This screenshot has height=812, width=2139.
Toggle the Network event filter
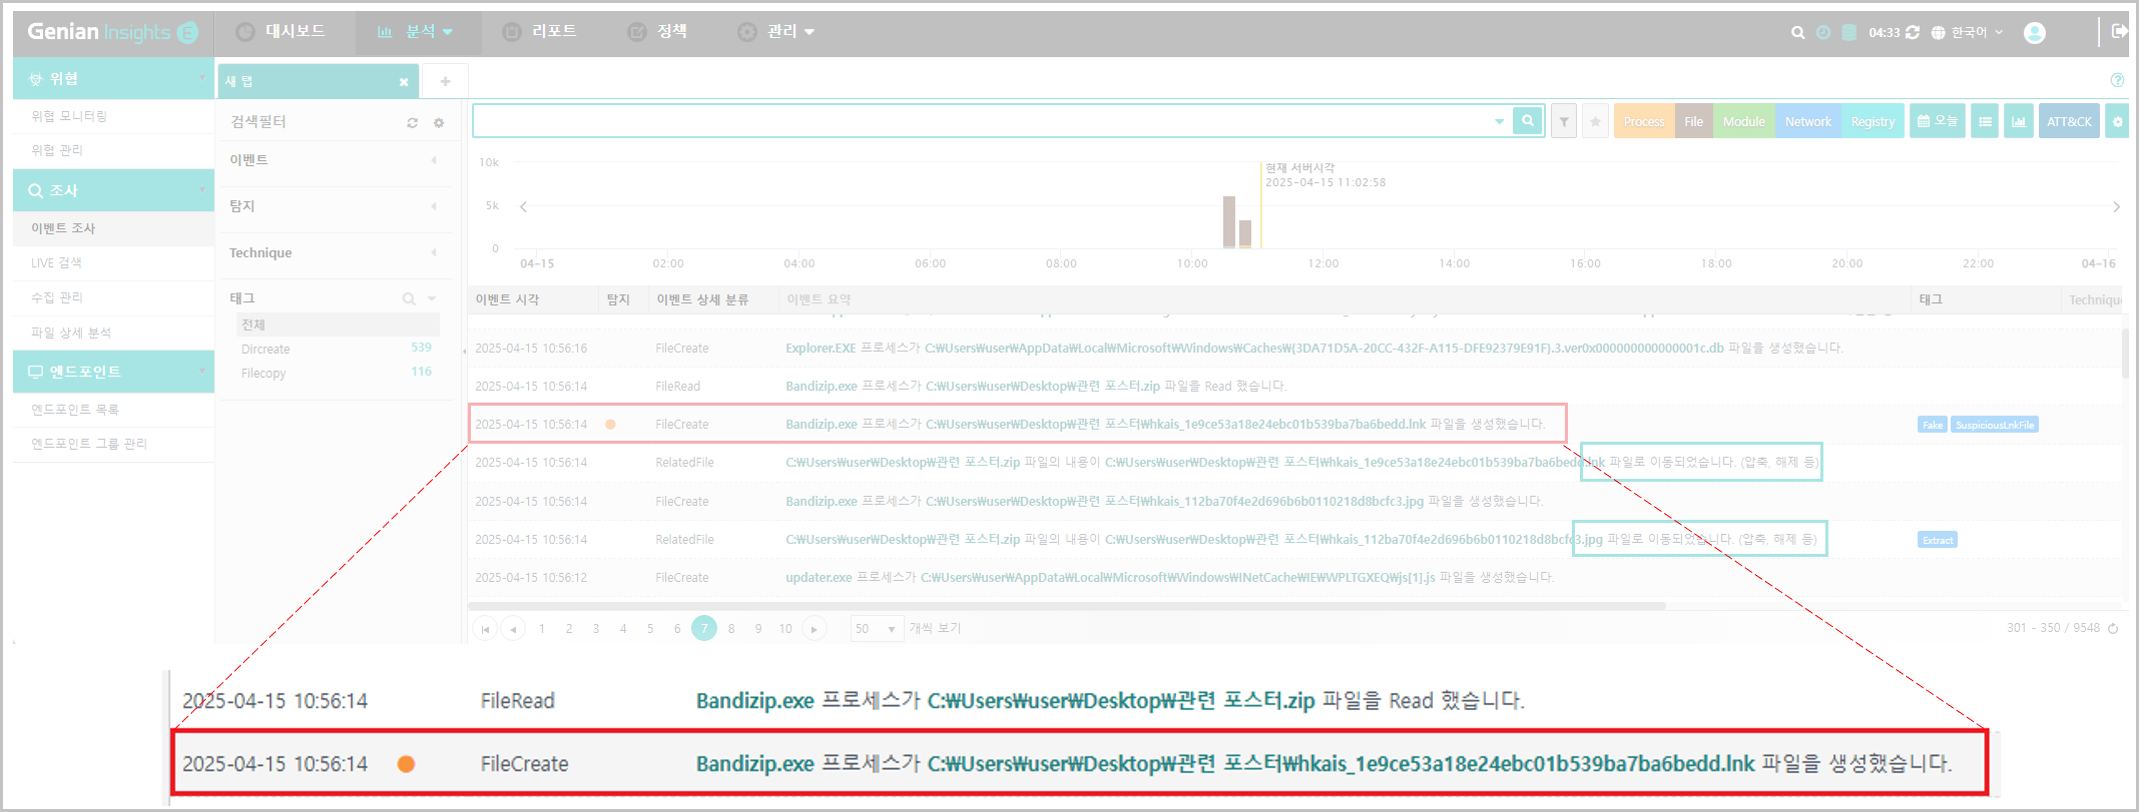1808,122
